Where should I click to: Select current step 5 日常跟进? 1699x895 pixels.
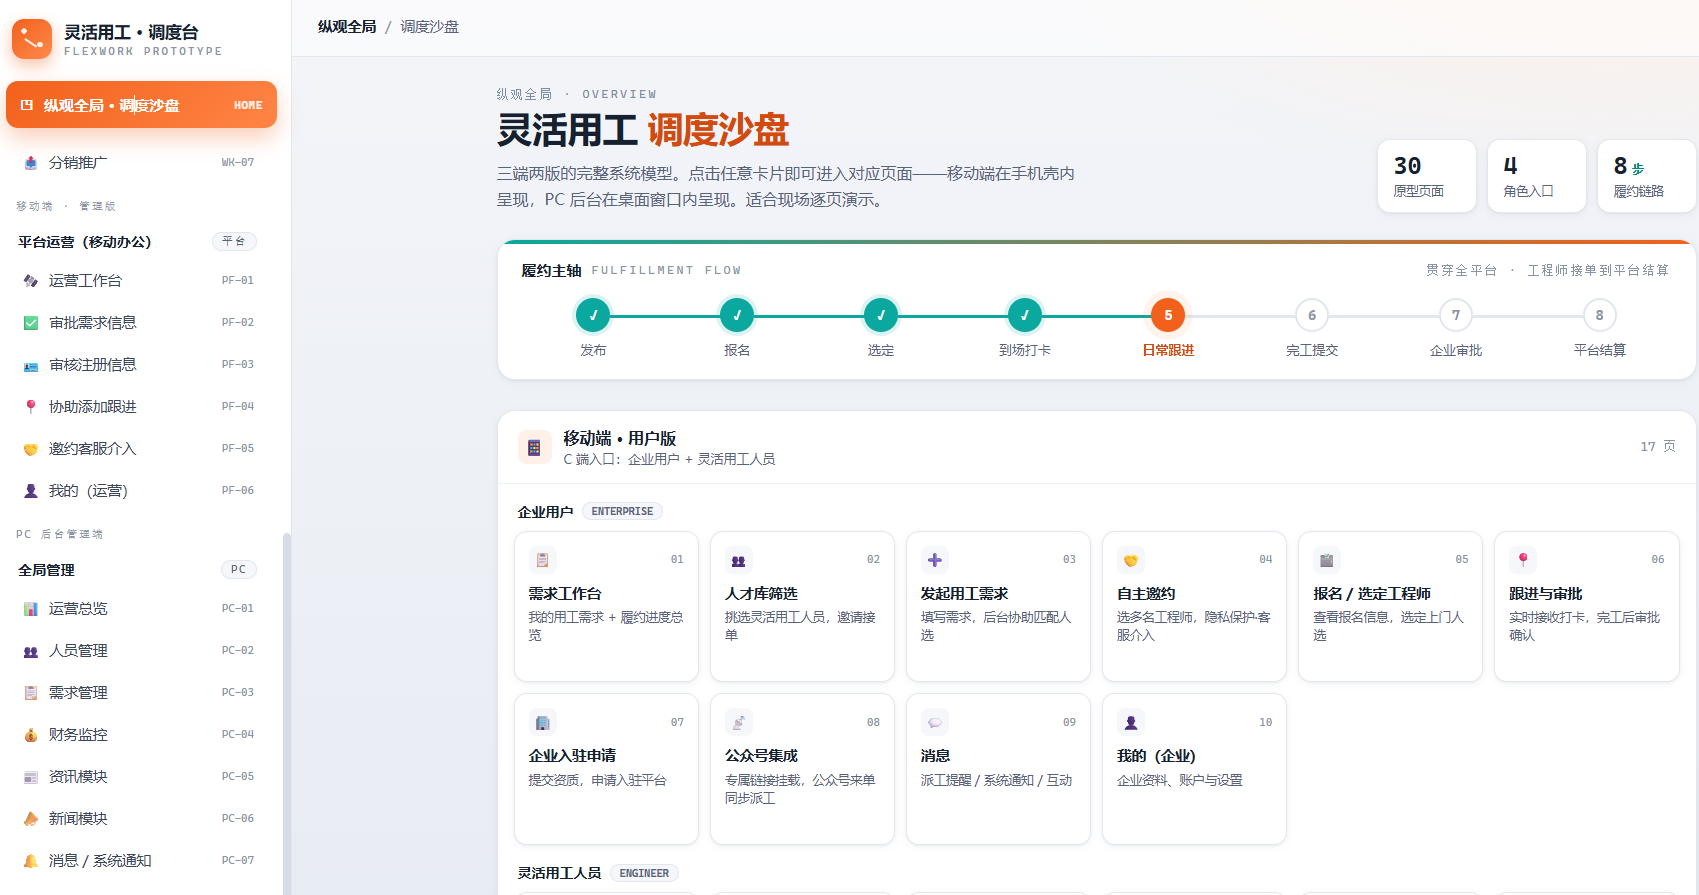click(1168, 315)
